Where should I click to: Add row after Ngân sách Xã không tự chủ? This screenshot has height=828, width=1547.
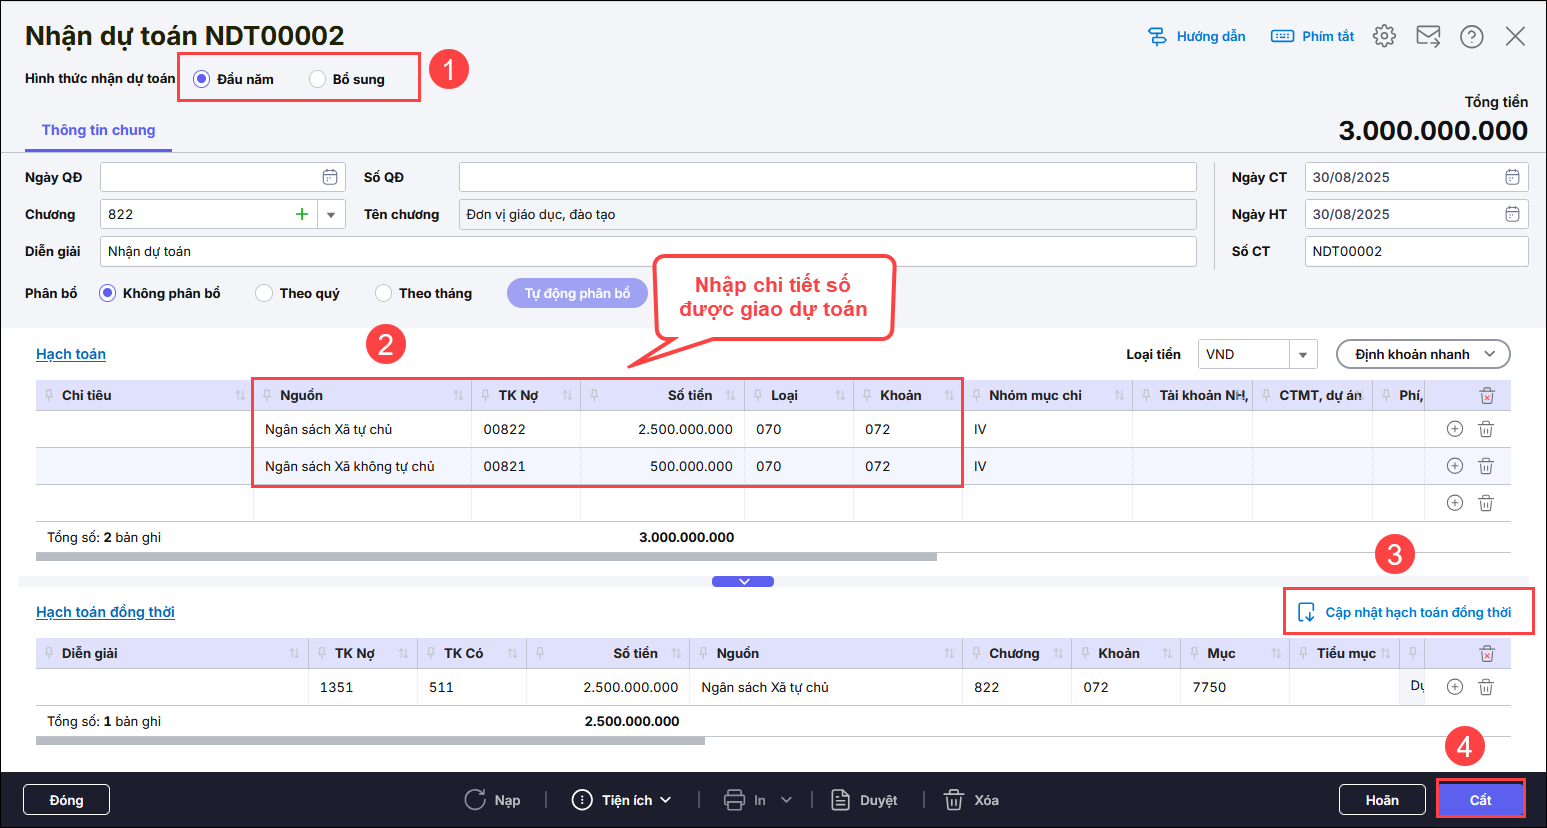(x=1455, y=466)
